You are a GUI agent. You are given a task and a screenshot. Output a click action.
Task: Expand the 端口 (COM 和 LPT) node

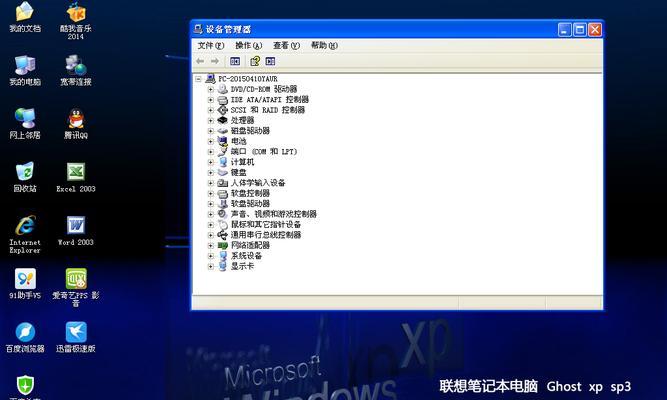(x=211, y=151)
